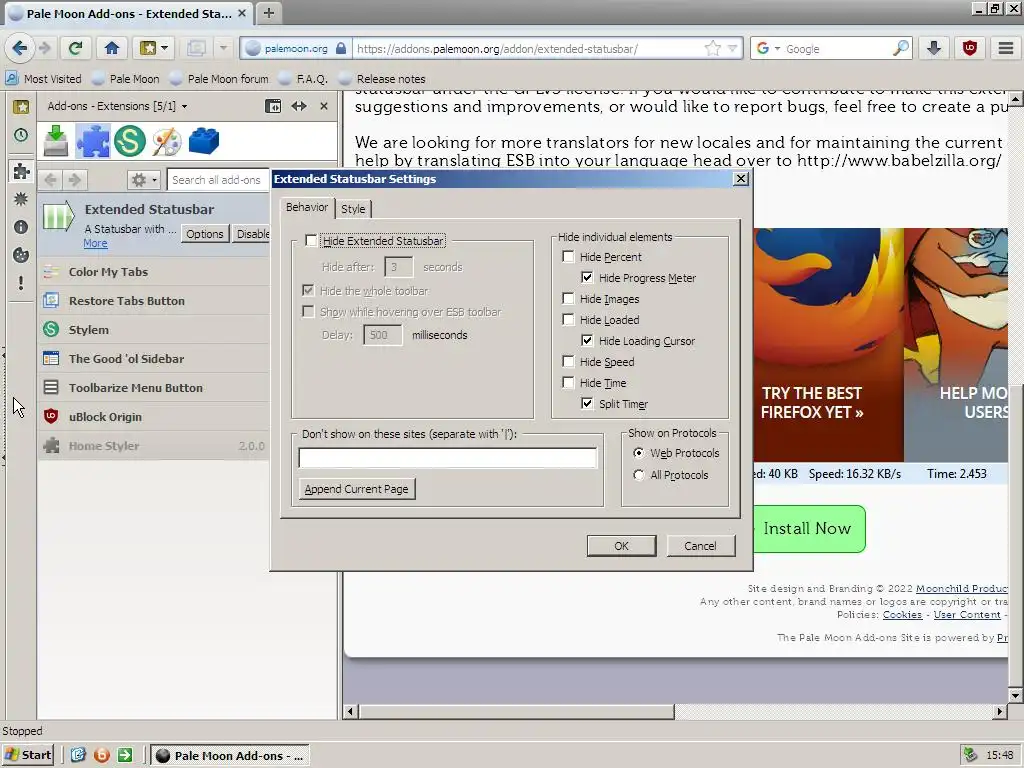Click the don't-show-on-these-sites text field
The width and height of the screenshot is (1024, 768).
(x=447, y=458)
